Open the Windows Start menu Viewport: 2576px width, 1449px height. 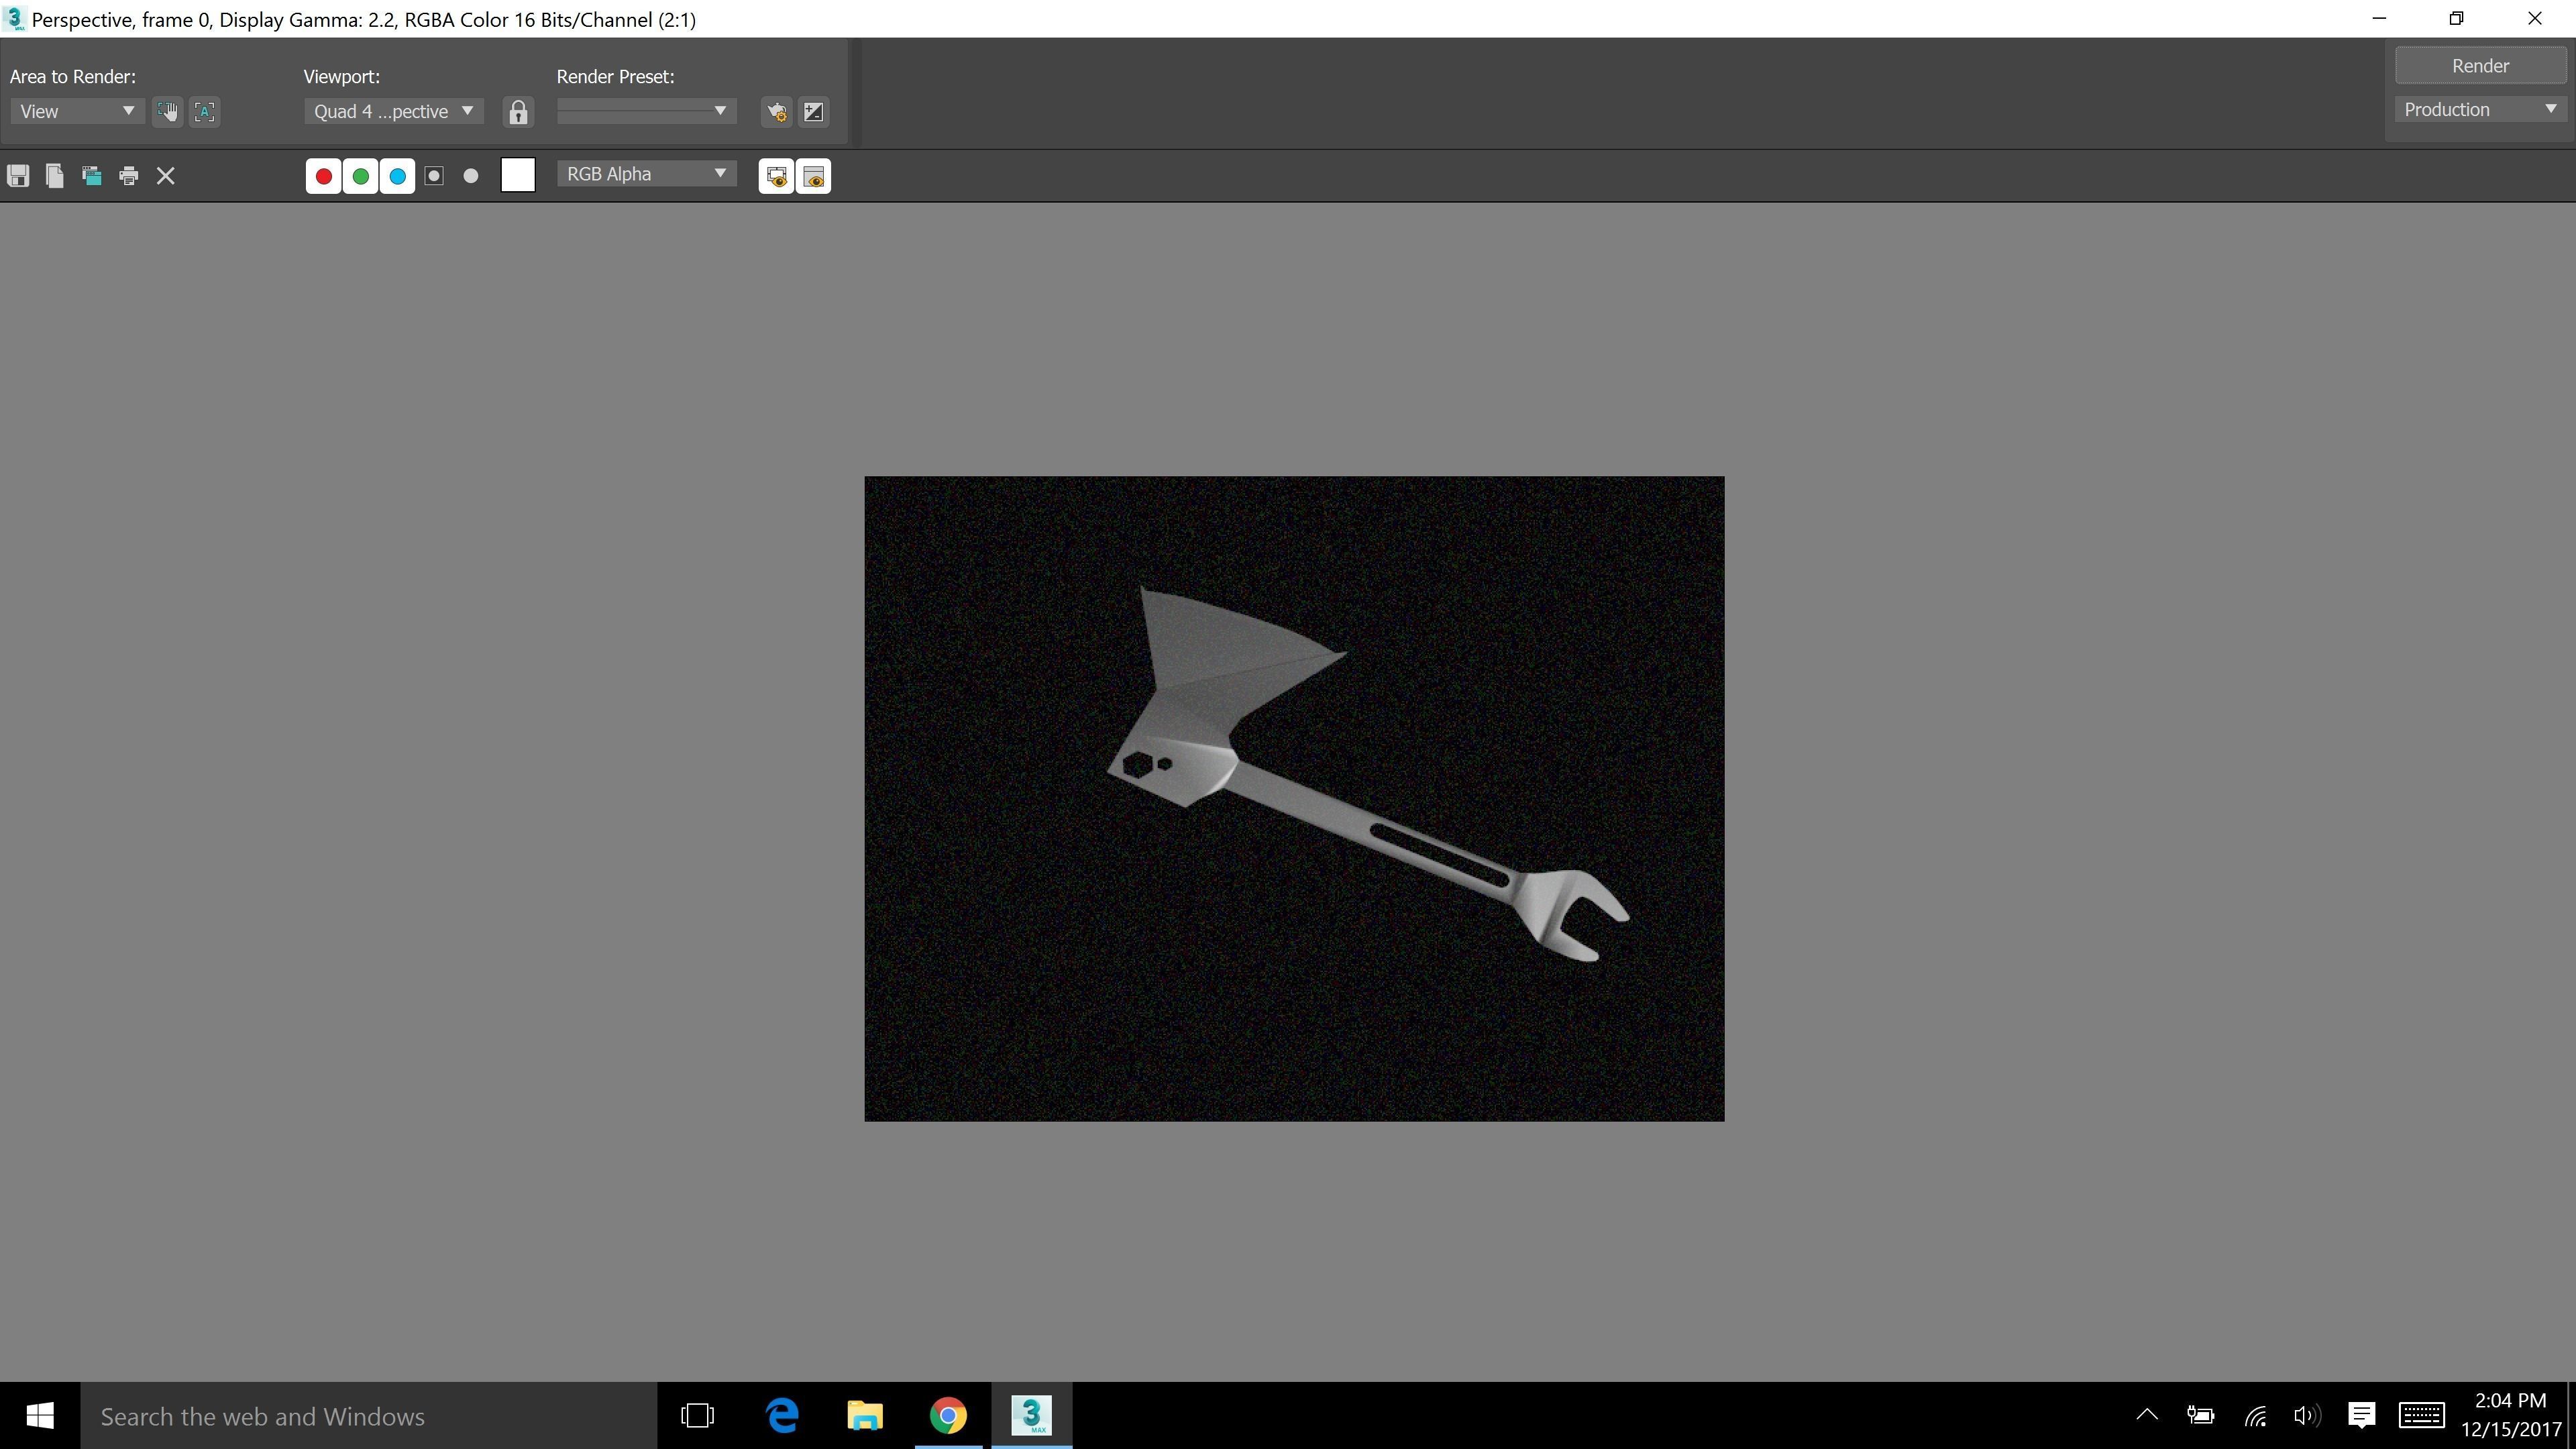click(40, 1416)
